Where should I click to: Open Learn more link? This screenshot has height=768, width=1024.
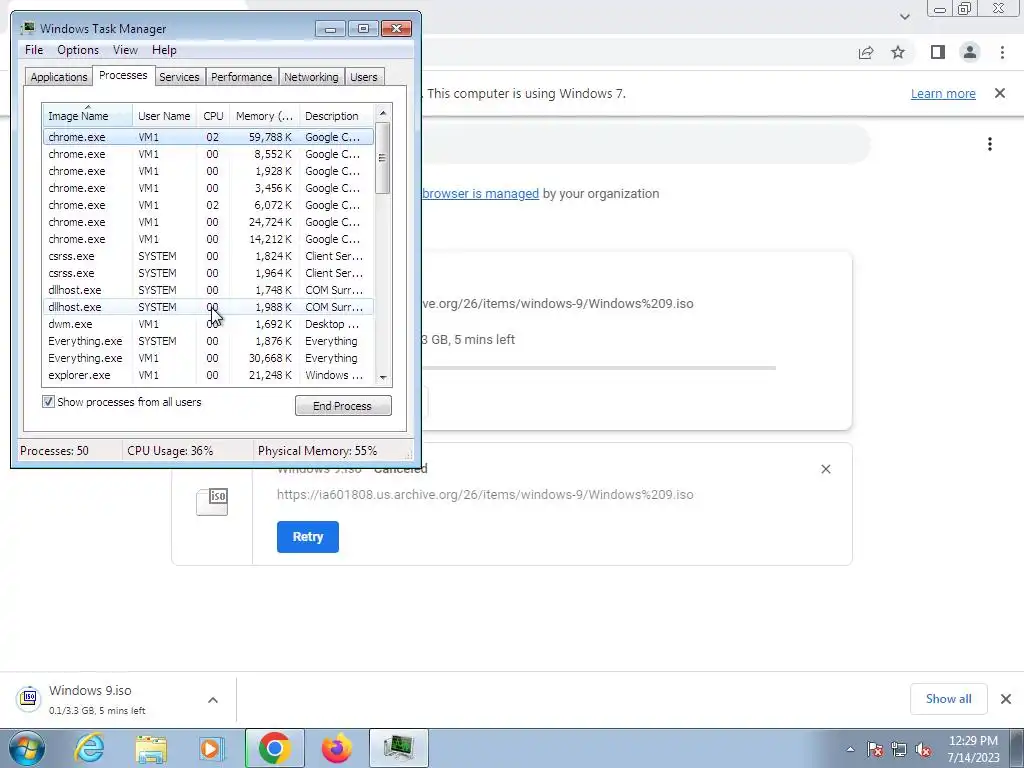pyautogui.click(x=943, y=93)
